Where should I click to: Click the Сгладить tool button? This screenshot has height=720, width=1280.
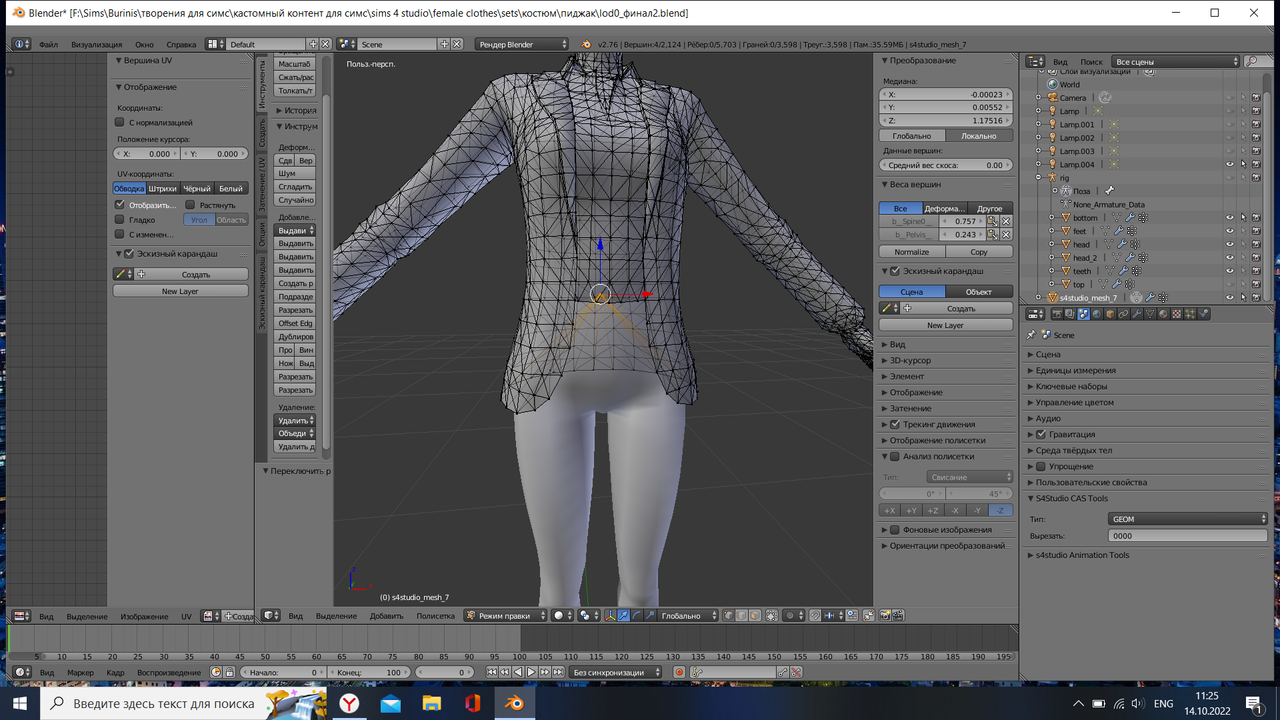(x=295, y=187)
